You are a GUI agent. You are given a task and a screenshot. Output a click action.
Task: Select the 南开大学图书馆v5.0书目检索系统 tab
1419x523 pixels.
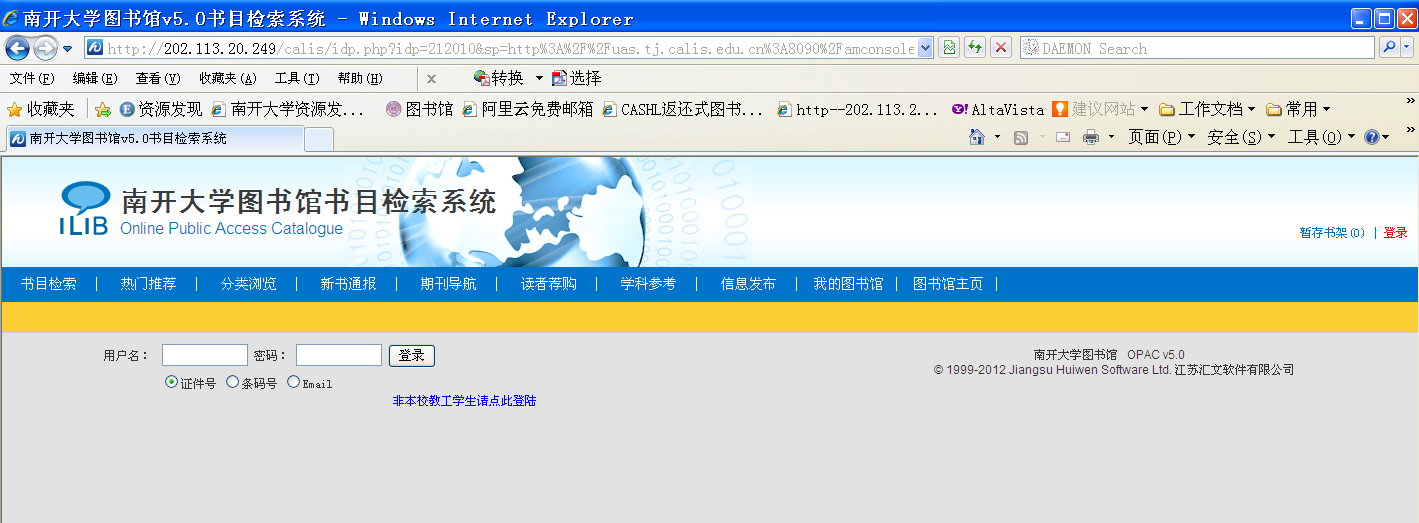pos(154,138)
